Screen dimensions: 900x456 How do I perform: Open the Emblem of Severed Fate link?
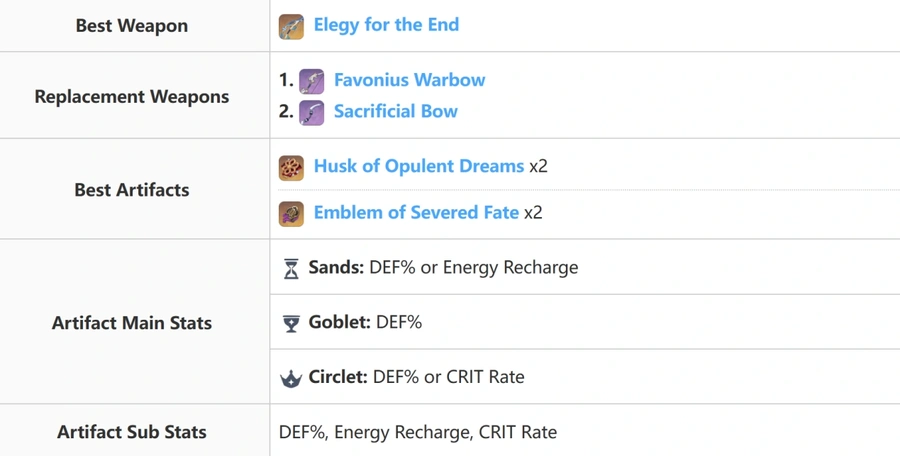coord(416,212)
